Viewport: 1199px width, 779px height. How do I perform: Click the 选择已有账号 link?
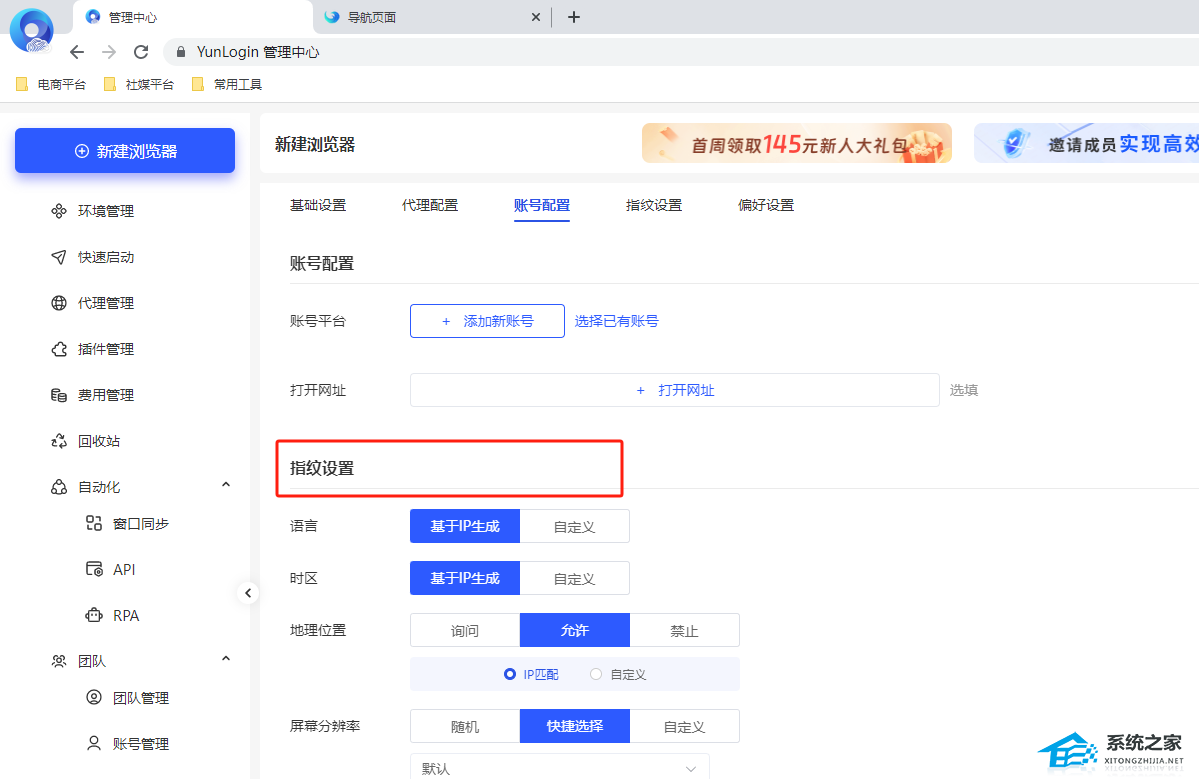[616, 321]
